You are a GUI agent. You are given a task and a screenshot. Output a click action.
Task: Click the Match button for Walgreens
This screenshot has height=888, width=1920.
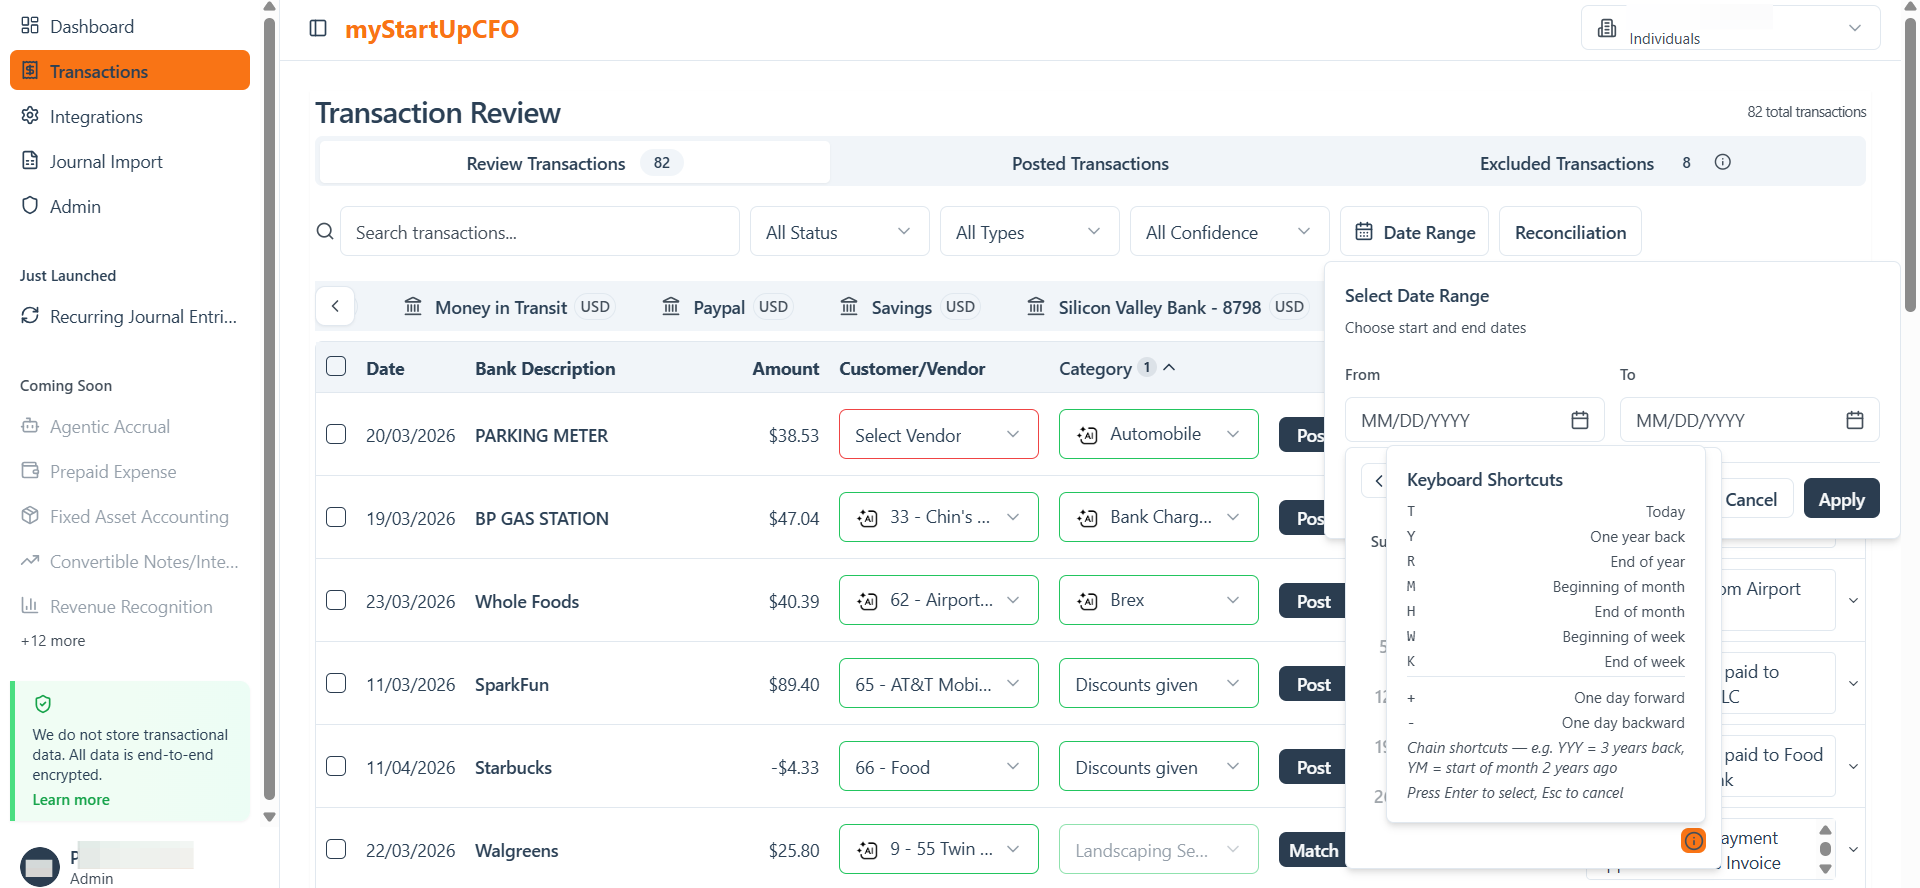tap(1312, 850)
